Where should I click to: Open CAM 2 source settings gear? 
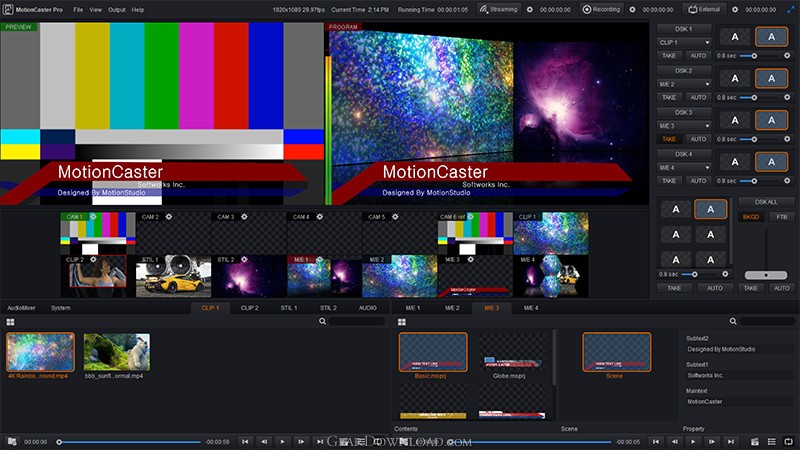[x=169, y=217]
